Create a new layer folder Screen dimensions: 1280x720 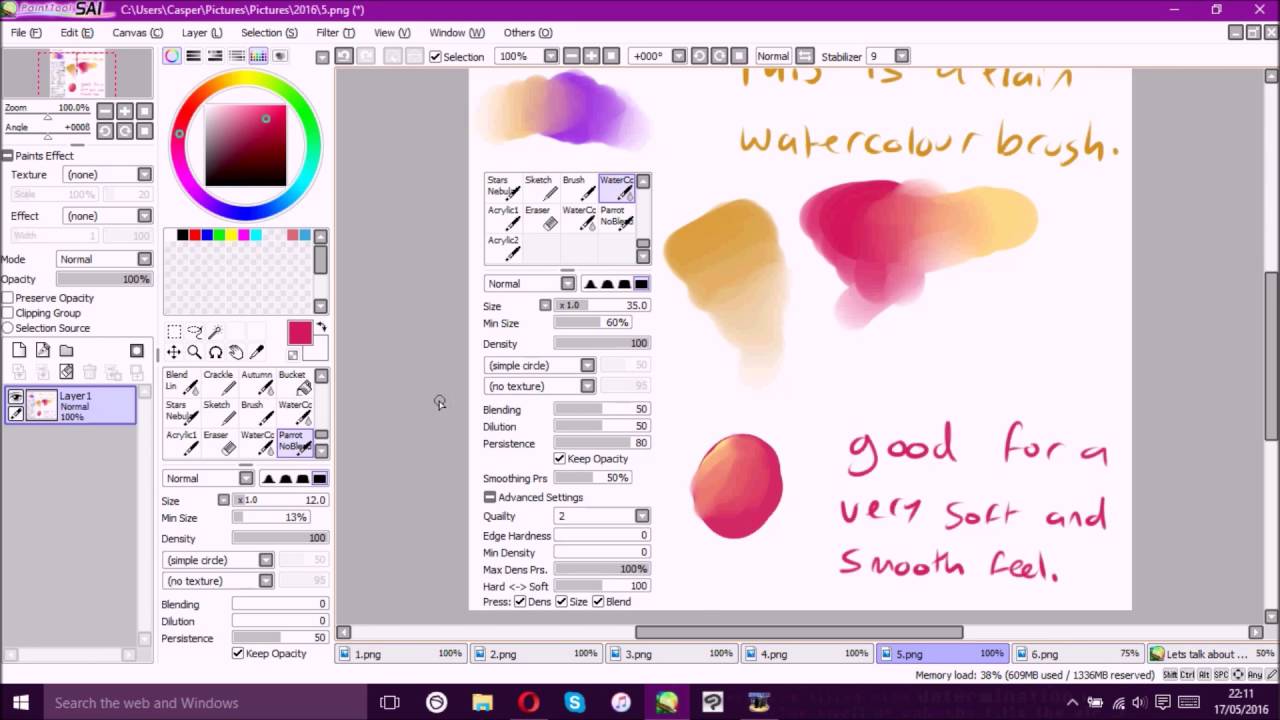click(x=66, y=350)
